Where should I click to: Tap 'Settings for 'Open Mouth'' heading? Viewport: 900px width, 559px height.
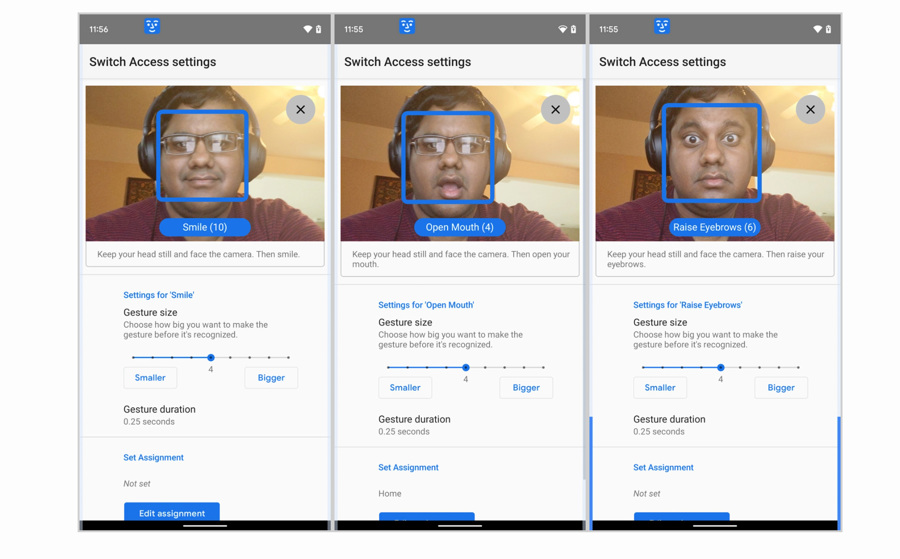426,305
